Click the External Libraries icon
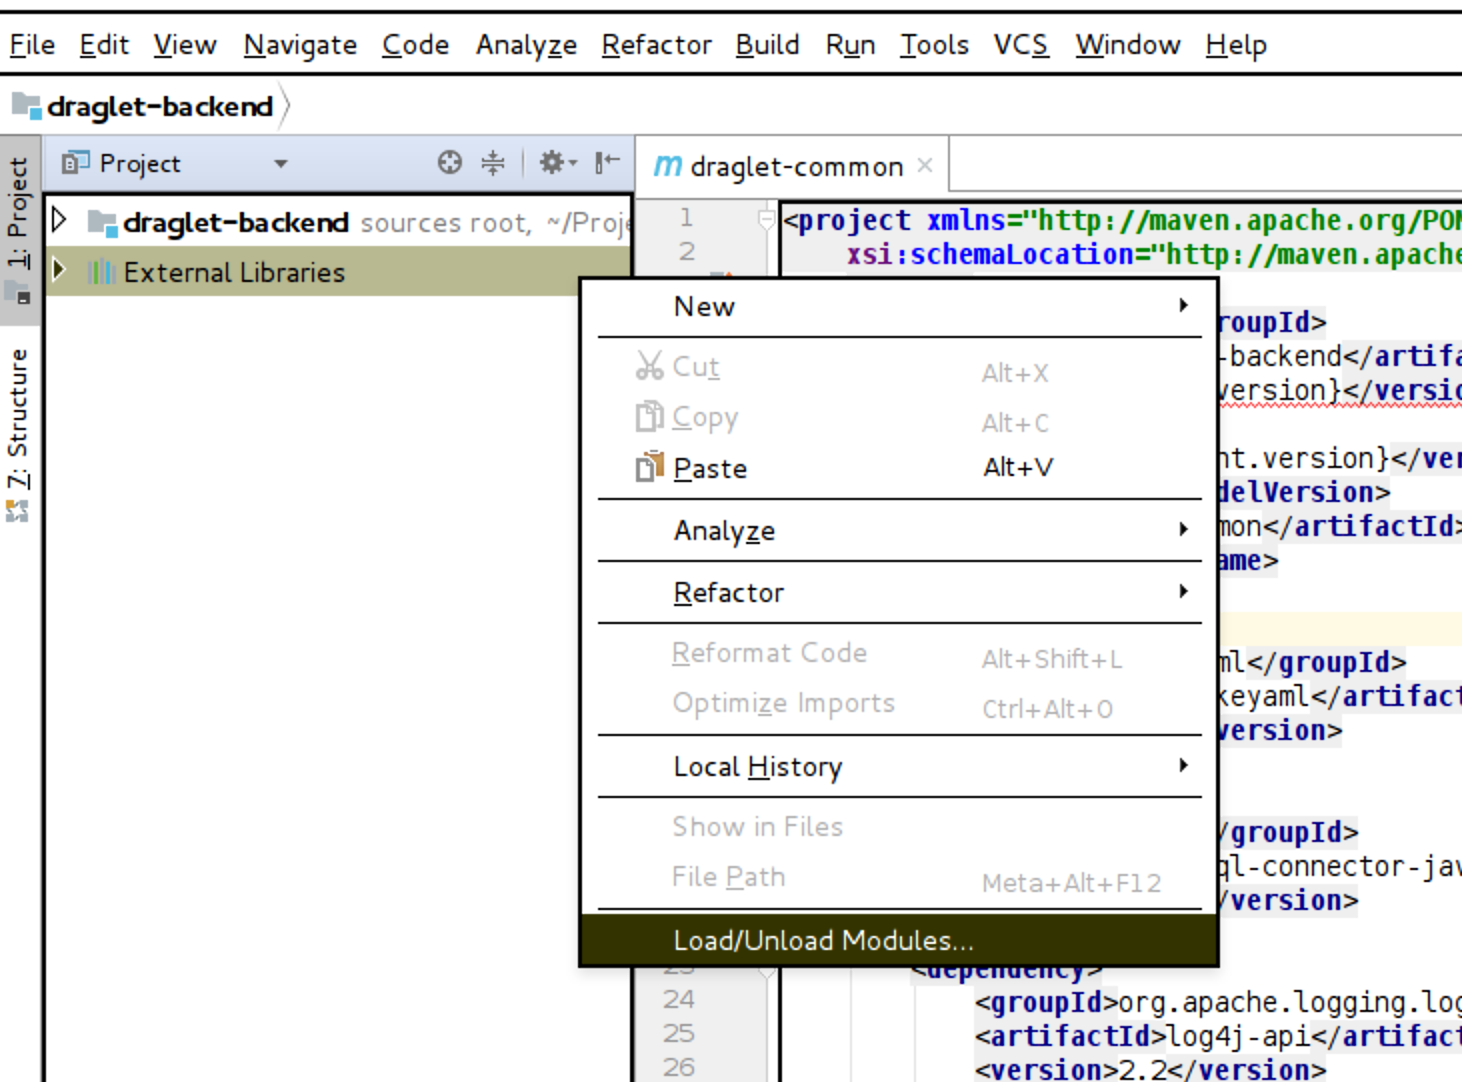The image size is (1462, 1082). tap(101, 272)
